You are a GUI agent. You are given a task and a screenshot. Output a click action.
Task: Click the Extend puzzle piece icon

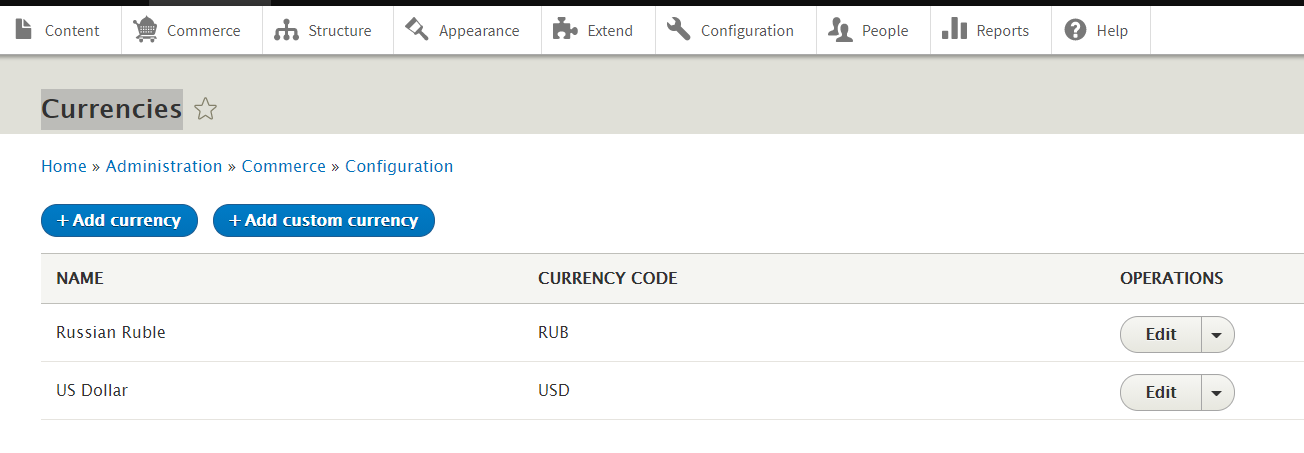pos(565,30)
